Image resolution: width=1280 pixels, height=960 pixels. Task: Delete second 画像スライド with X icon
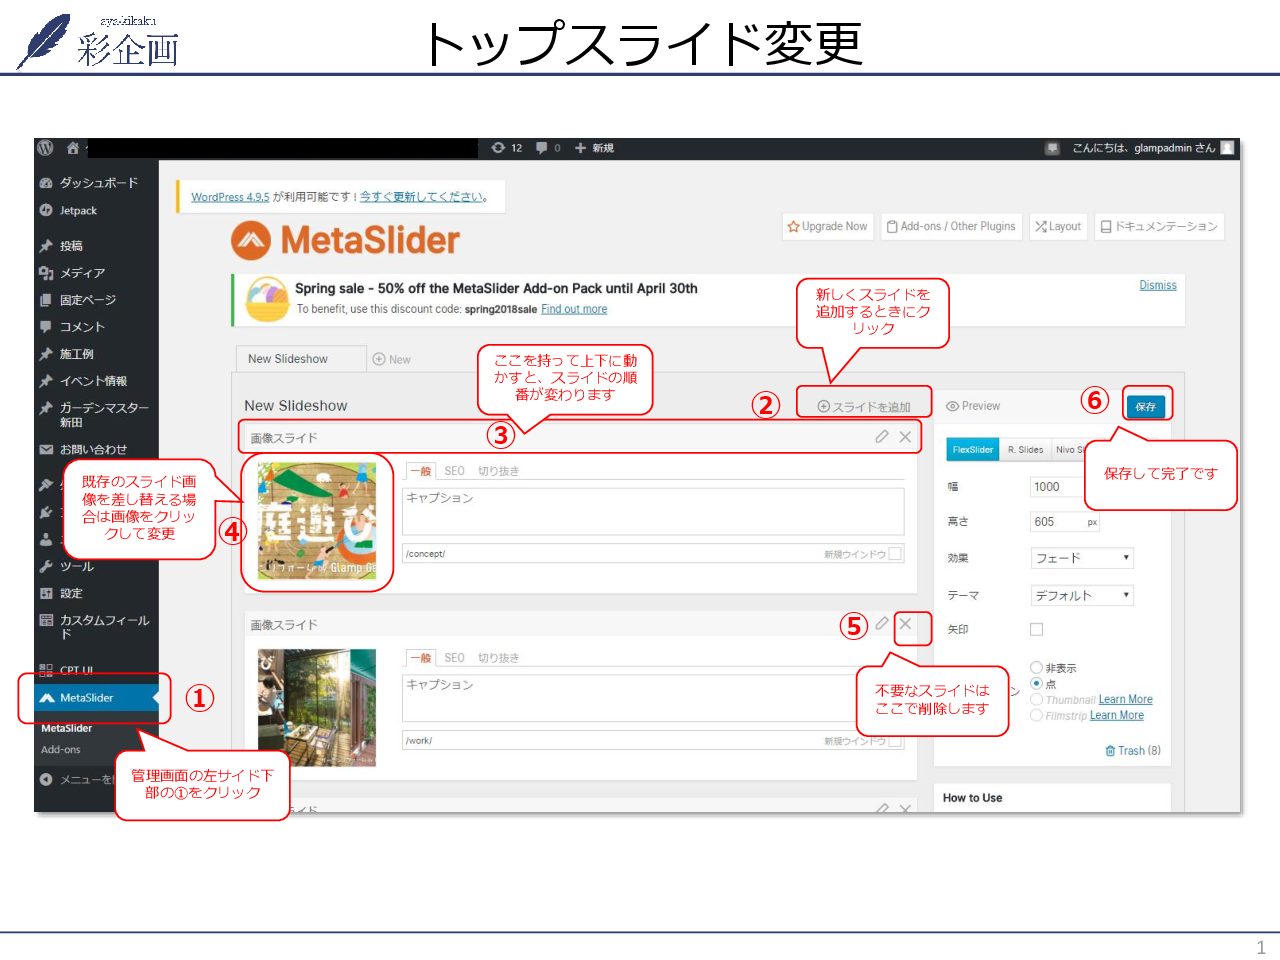pos(905,624)
